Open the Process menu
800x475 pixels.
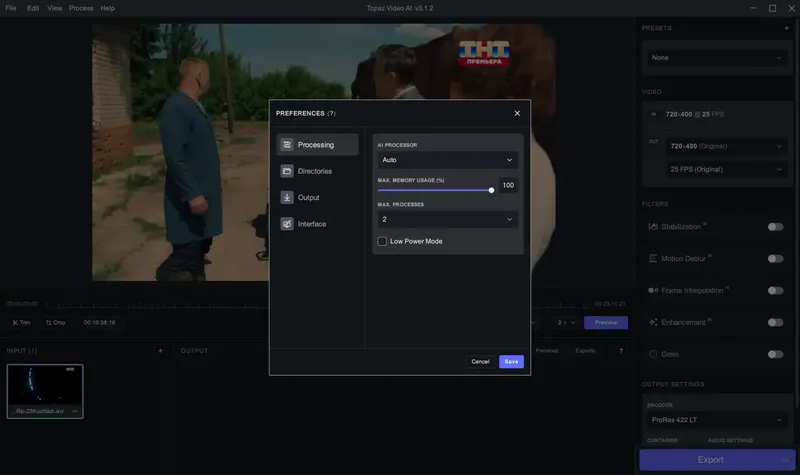click(81, 8)
